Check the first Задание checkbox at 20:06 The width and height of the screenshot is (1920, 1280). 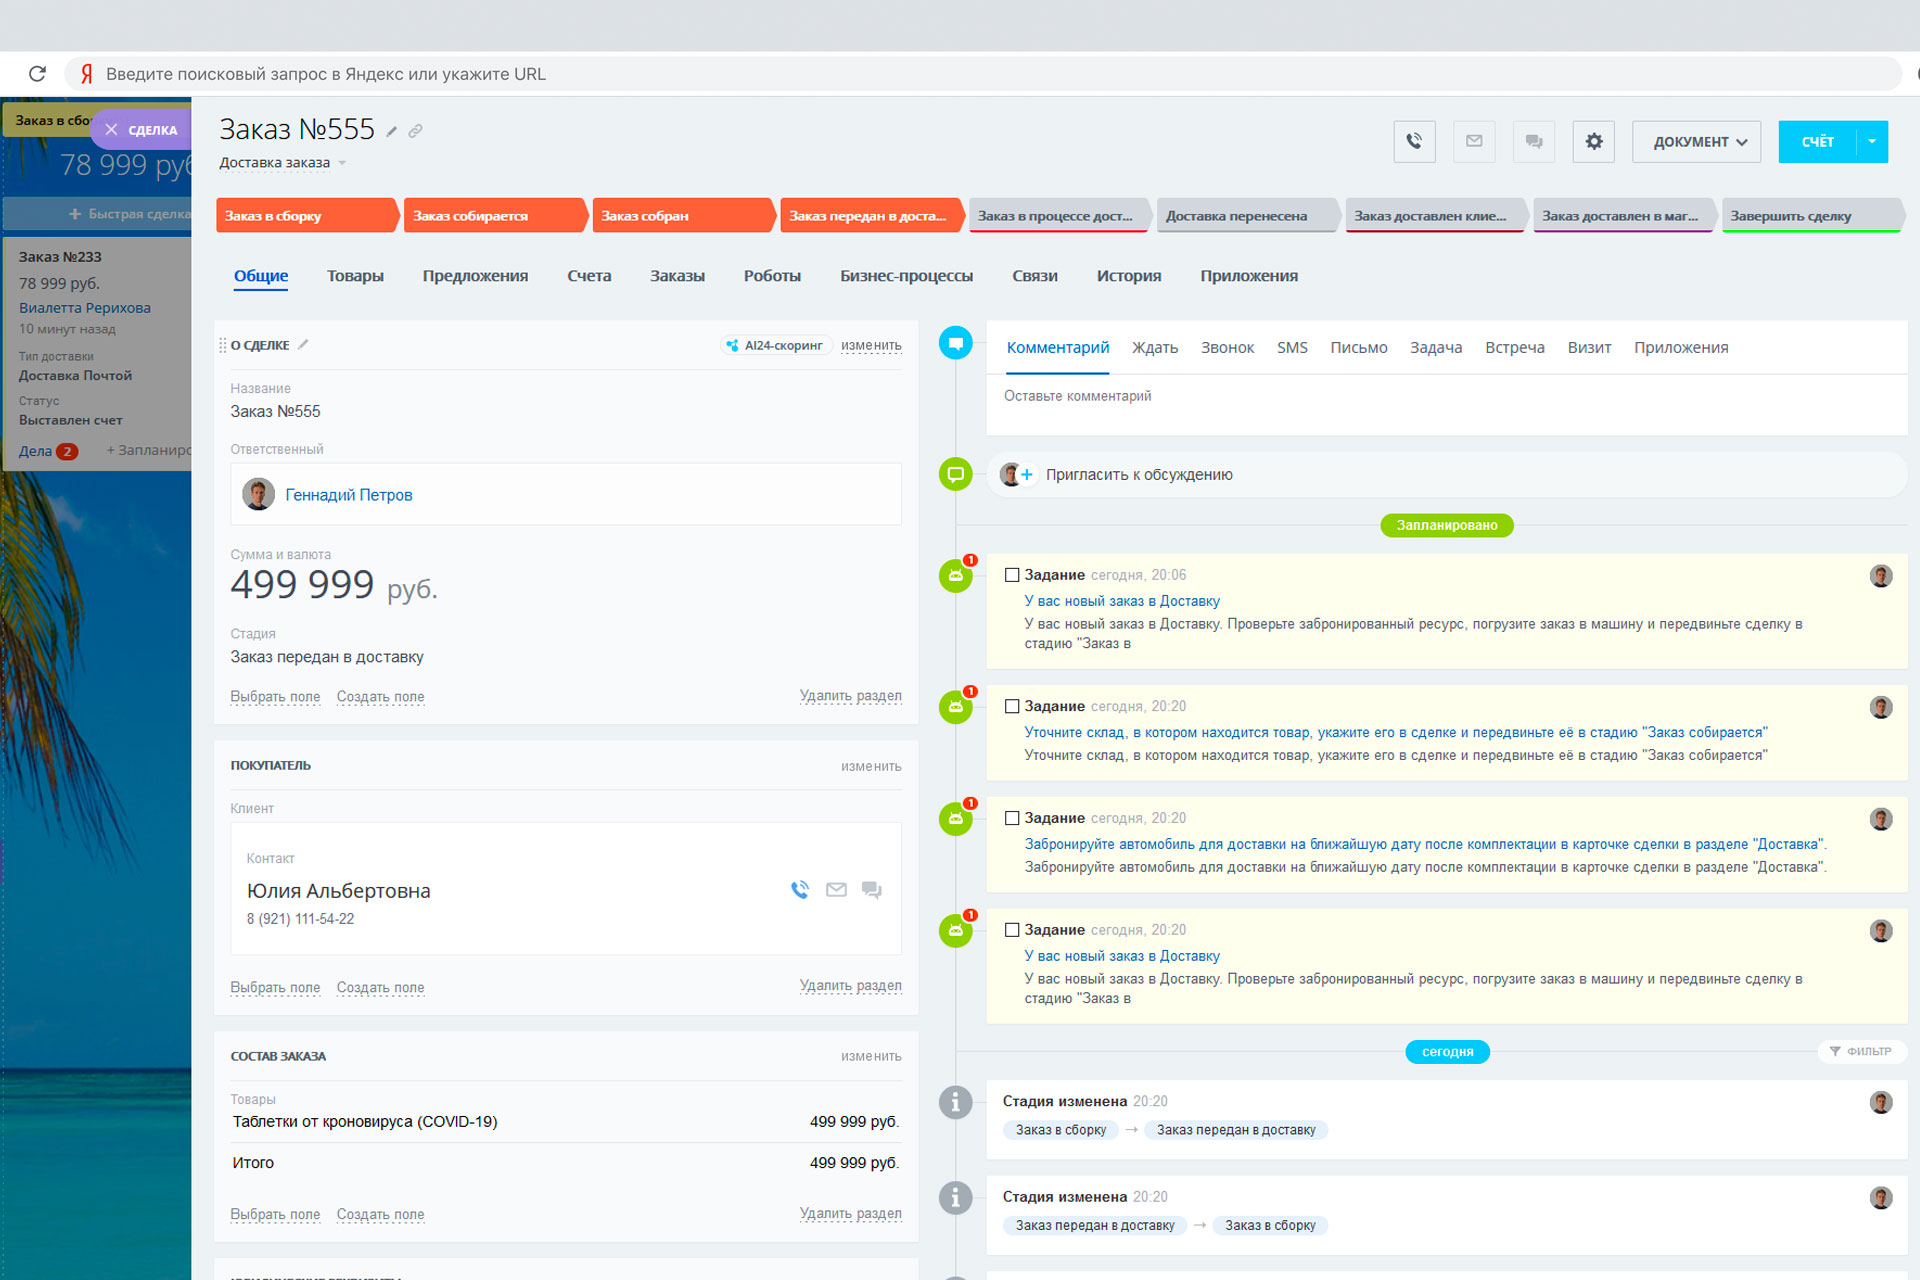coord(1012,575)
